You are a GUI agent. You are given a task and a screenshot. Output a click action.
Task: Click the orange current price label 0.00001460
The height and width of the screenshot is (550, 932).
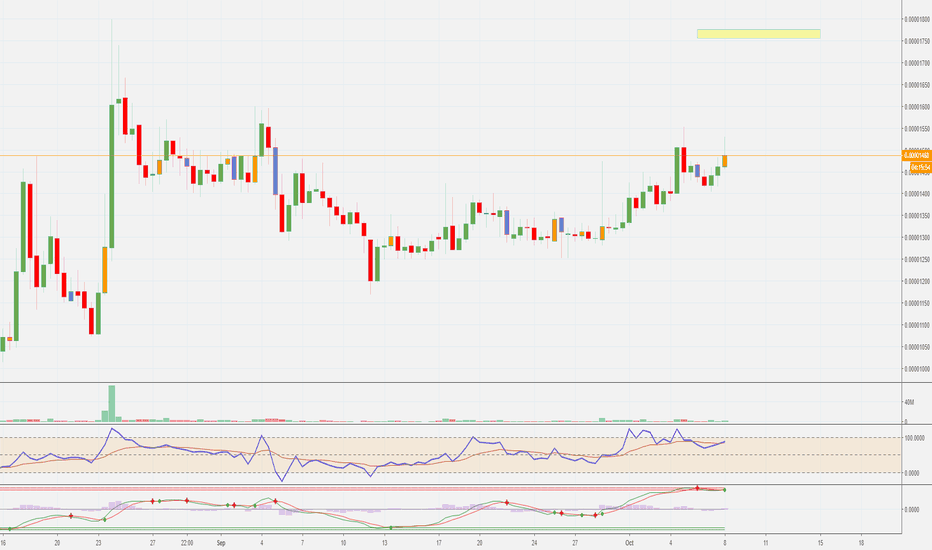916,156
